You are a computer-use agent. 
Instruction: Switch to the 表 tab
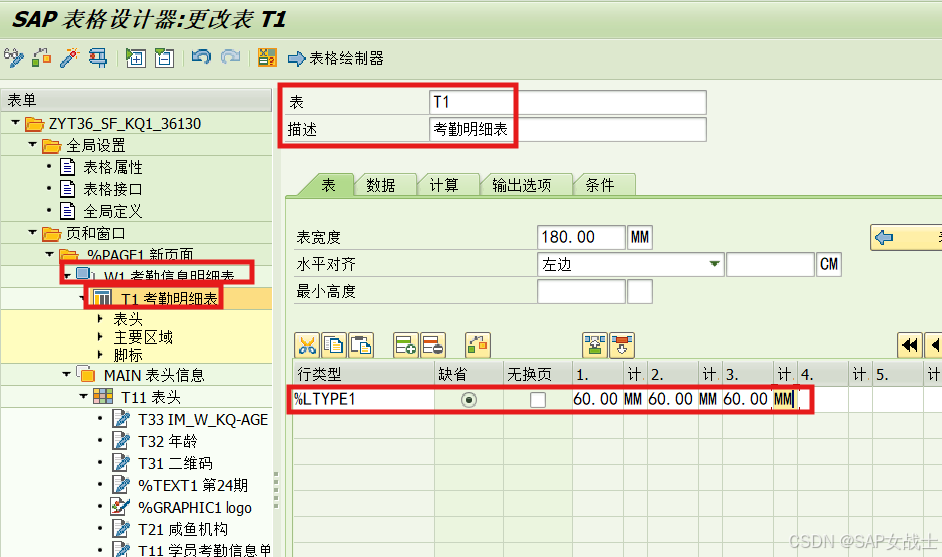[328, 185]
